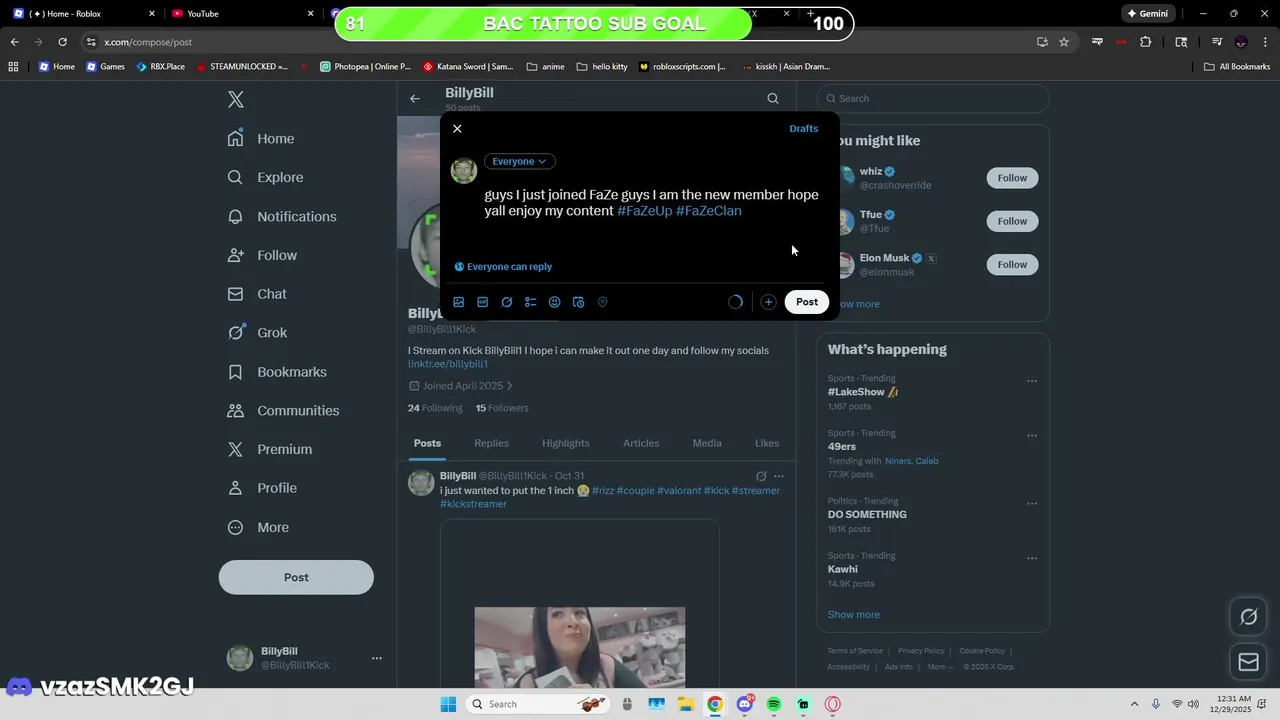
Task: Open more options for #LakeShow trend
Action: coord(1032,381)
